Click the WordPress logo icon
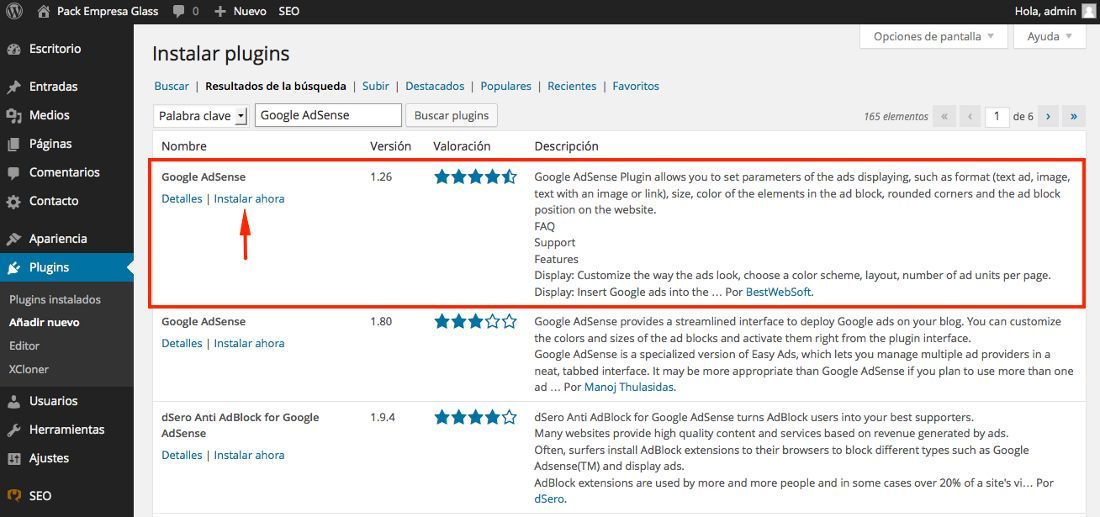Viewport: 1100px width, 517px height. point(14,11)
